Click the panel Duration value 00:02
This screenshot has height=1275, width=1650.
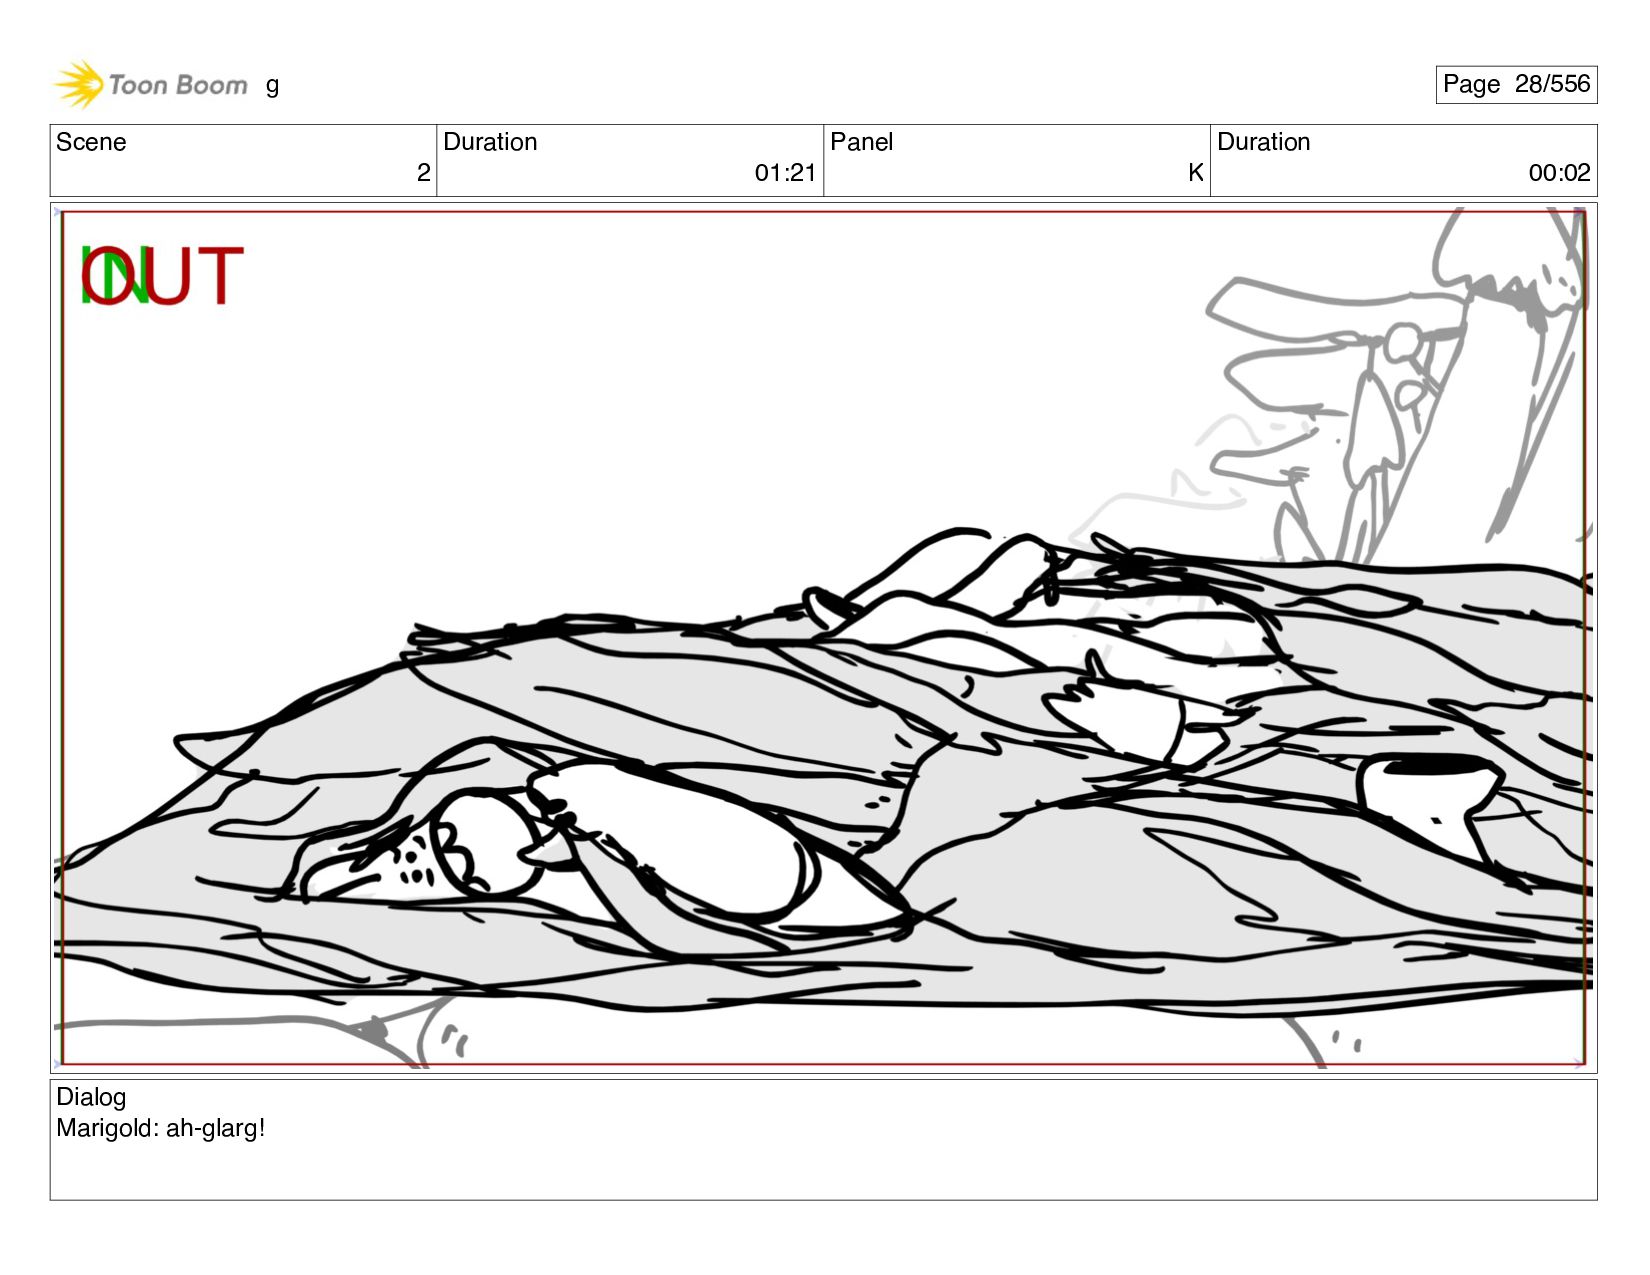(1559, 173)
